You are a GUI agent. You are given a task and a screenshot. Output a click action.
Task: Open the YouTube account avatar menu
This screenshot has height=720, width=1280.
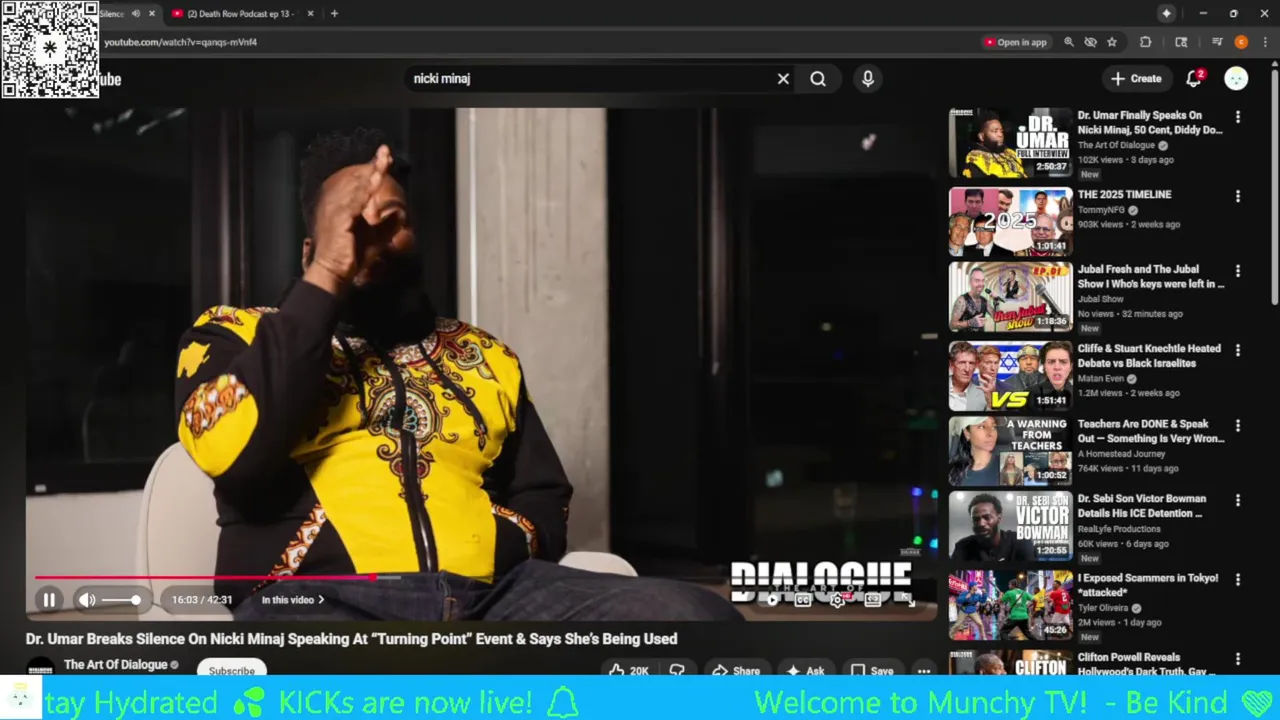(1236, 78)
